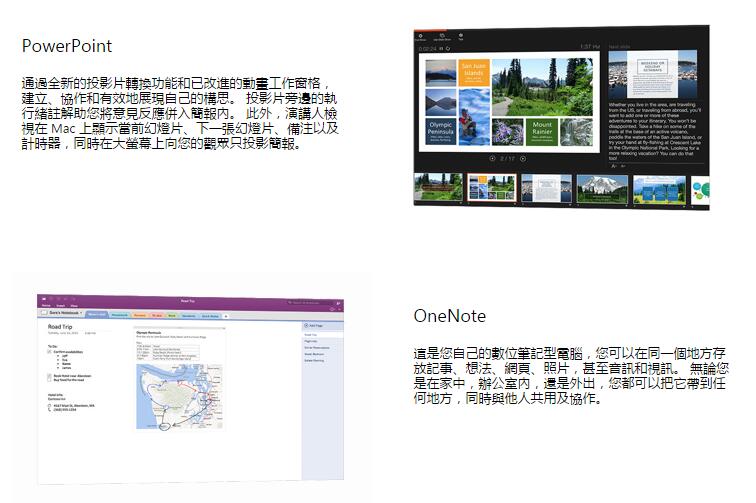Viewport: 756px width, 503px height.
Task: Open the Home tab in OneNote
Action: [46, 305]
